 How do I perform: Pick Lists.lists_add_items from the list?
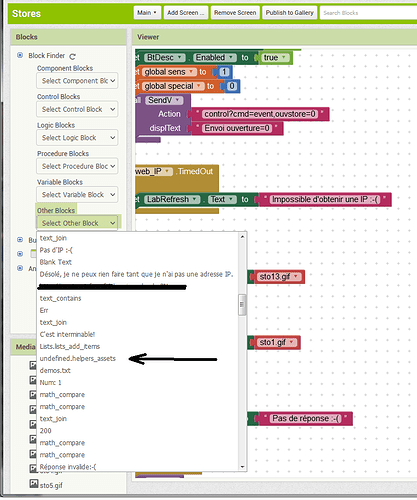coord(70,347)
